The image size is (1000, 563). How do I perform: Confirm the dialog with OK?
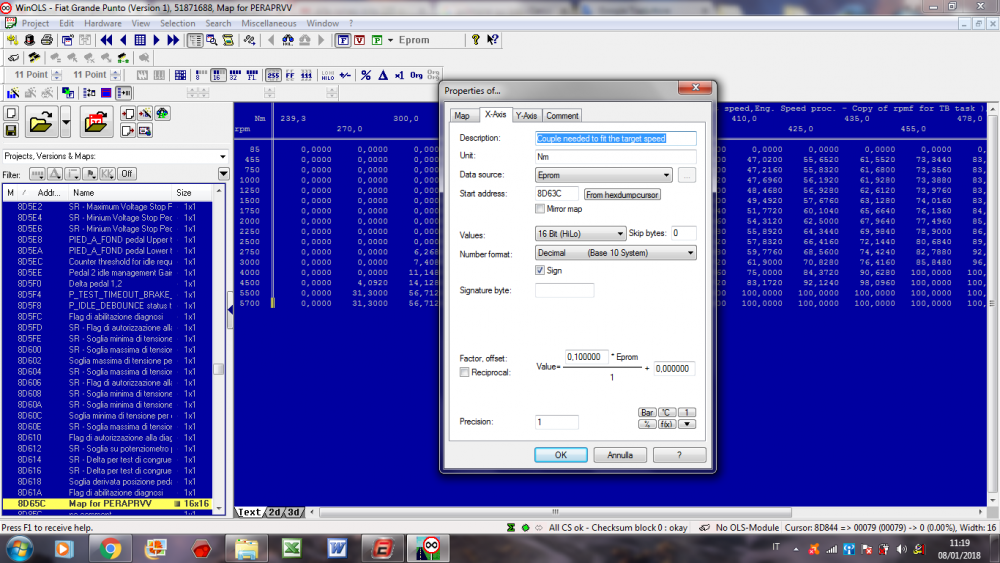561,454
